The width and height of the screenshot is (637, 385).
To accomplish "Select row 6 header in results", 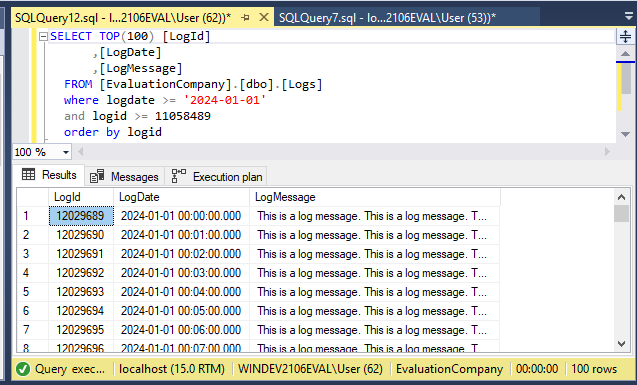I will click(33, 311).
